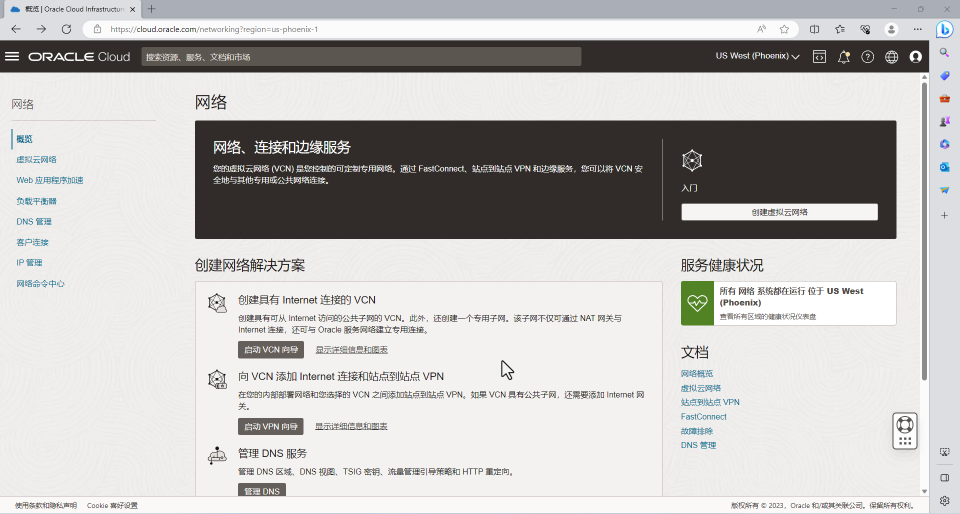Viewport: 960px width, 514px height.
Task: Open 故障排除 documentation link
Action: (x=697, y=431)
